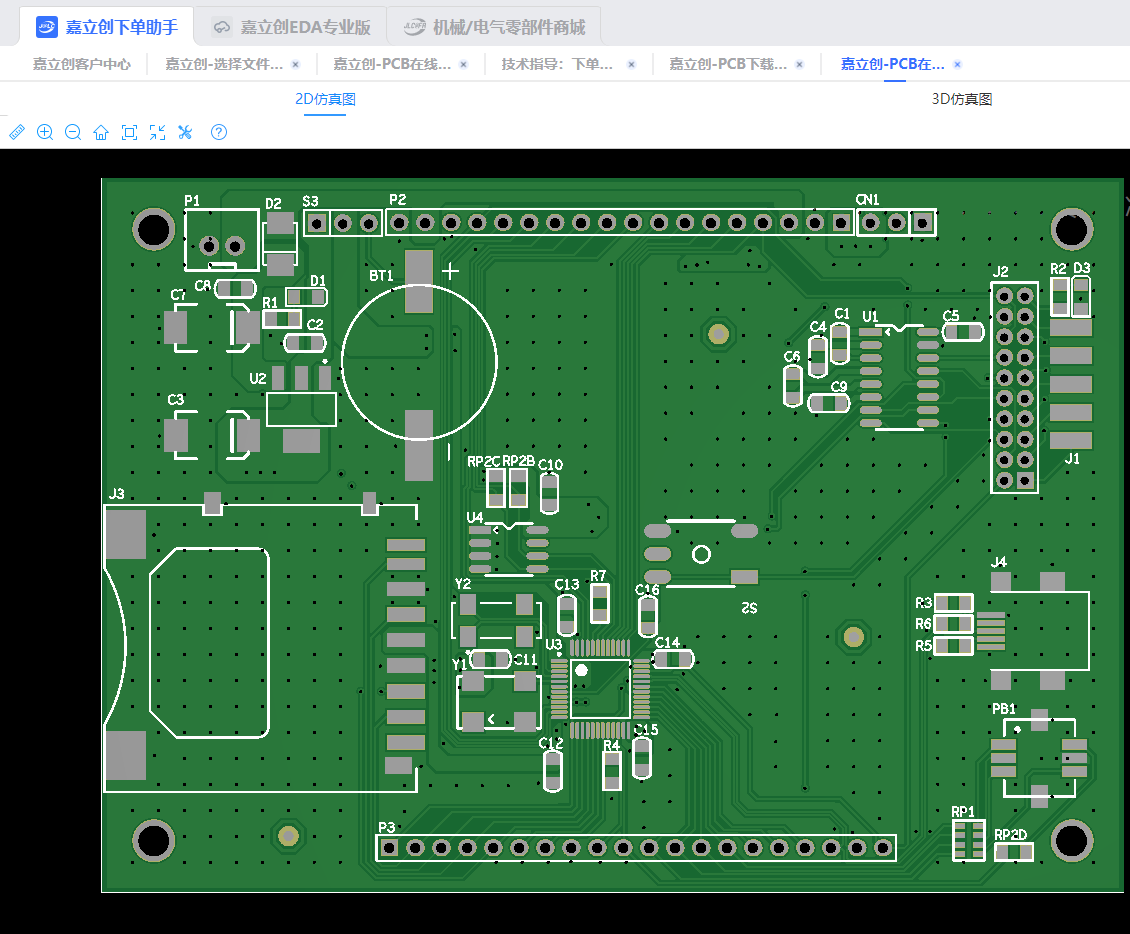Open the 机械/电气零部件商城 app tab

(x=495, y=27)
